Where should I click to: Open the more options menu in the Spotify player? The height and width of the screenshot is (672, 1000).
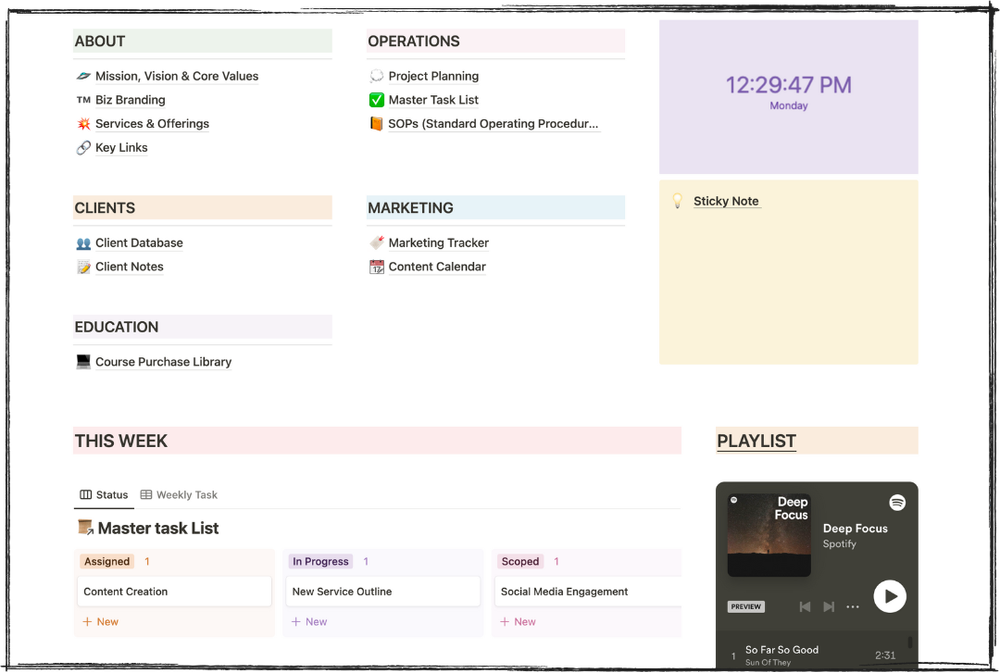(852, 606)
